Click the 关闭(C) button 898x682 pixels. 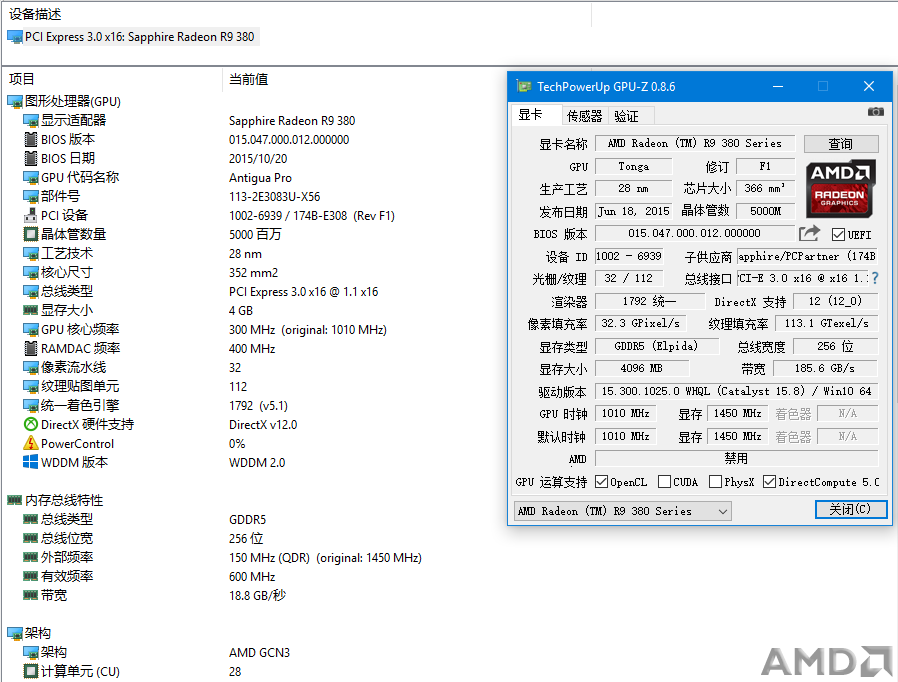point(850,509)
